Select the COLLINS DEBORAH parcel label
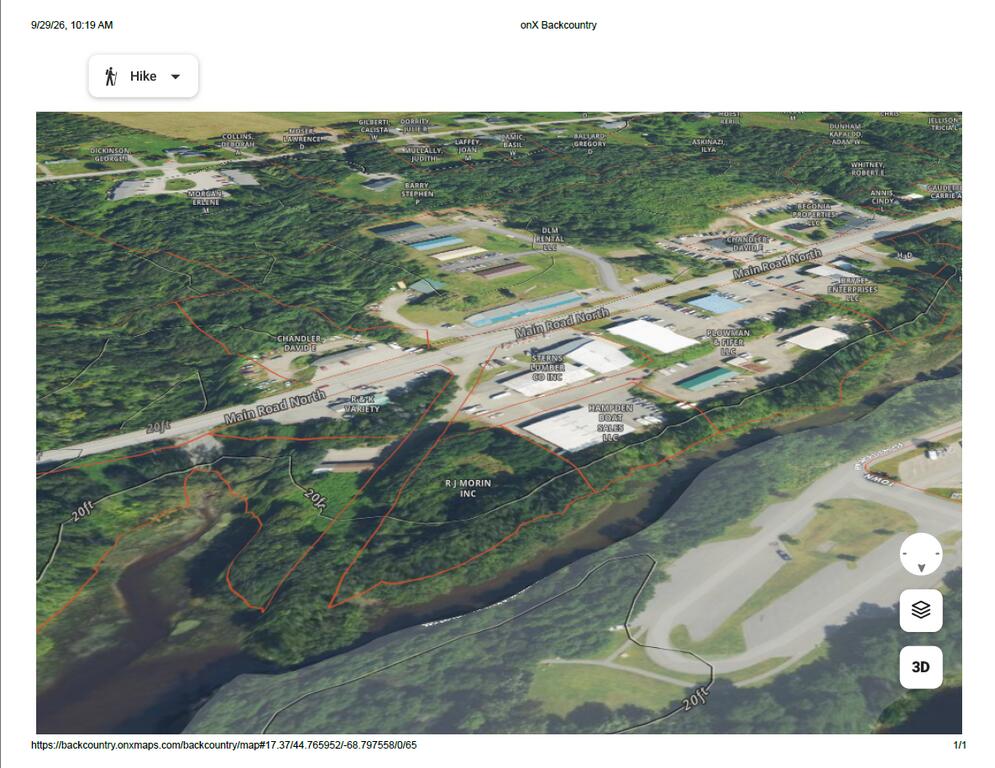Screen dimensions: 995x768 coord(238,143)
